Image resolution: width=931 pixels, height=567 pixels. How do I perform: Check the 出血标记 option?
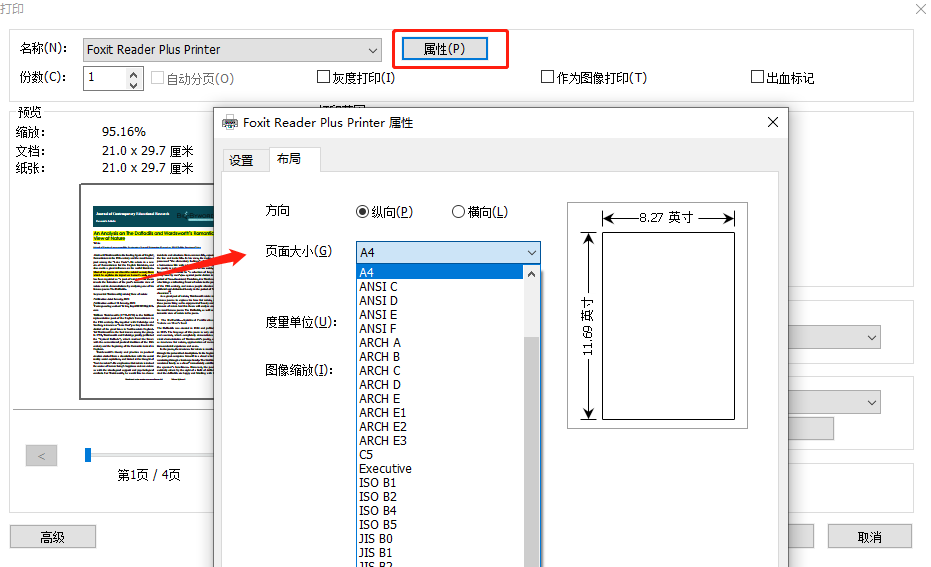click(x=758, y=77)
